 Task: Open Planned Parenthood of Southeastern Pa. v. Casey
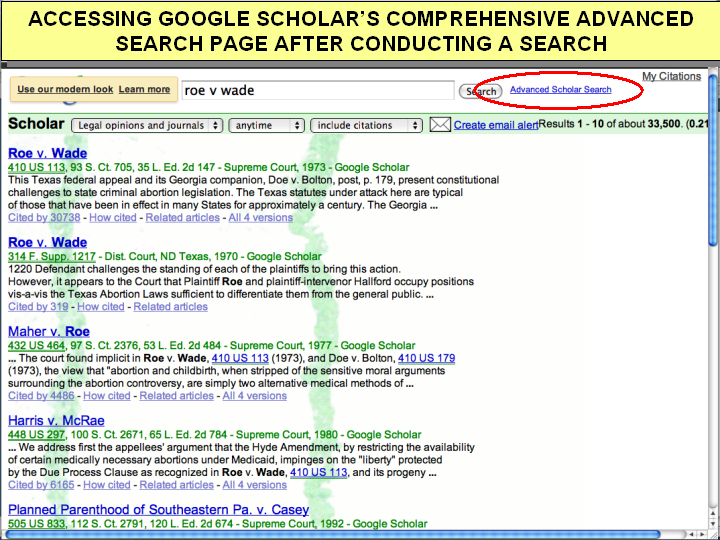click(x=158, y=509)
